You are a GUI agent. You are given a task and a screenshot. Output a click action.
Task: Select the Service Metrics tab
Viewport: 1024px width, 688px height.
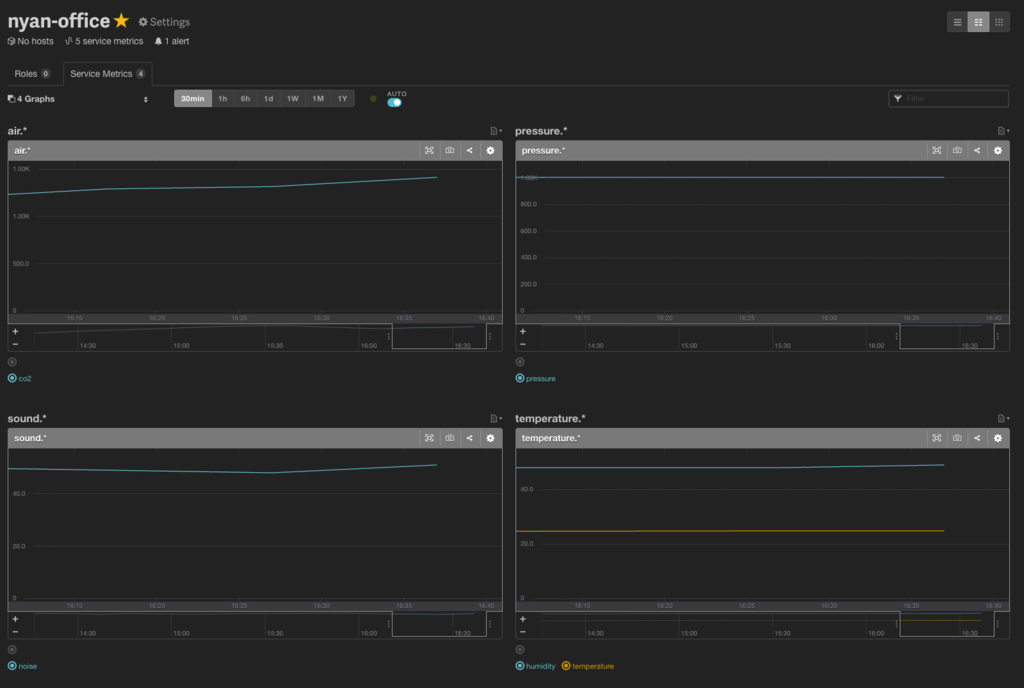[108, 74]
